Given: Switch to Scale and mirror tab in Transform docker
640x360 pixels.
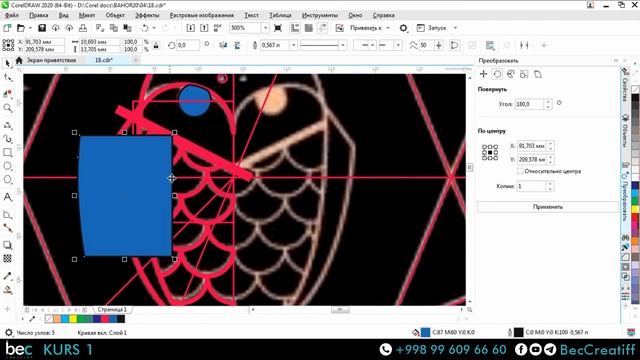Looking at the screenshot, I should click(x=511, y=74).
